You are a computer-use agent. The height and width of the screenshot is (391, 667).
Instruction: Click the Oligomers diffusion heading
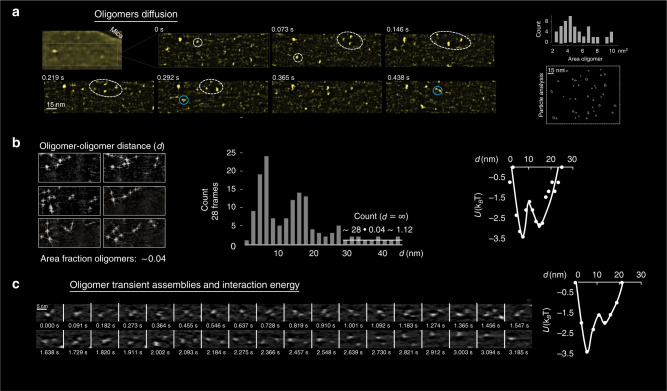pyautogui.click(x=136, y=14)
